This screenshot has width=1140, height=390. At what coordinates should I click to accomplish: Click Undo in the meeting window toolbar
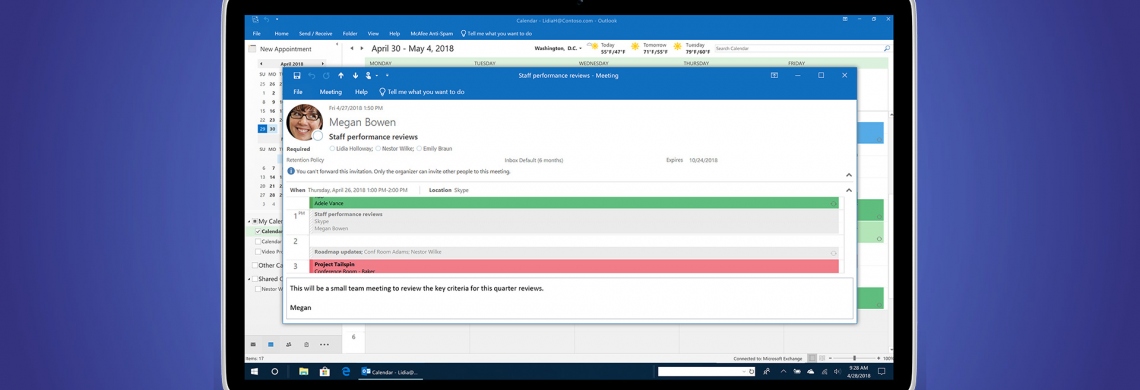[x=312, y=76]
